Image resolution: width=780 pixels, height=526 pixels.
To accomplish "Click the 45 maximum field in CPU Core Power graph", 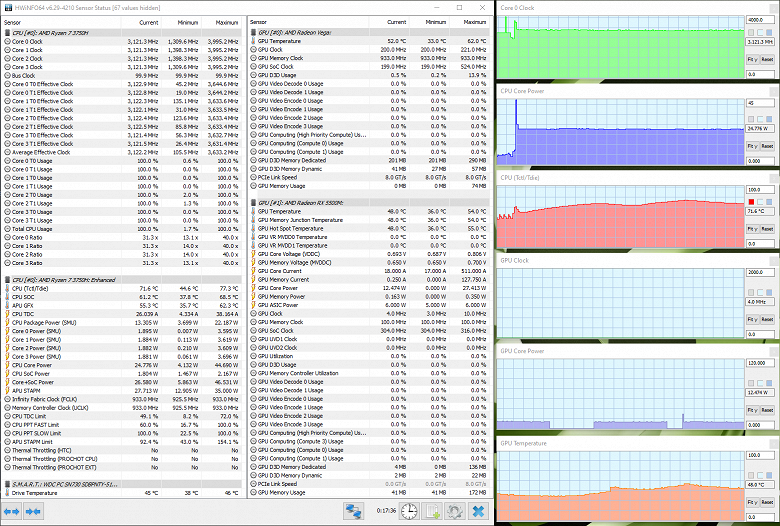I will [x=760, y=104].
